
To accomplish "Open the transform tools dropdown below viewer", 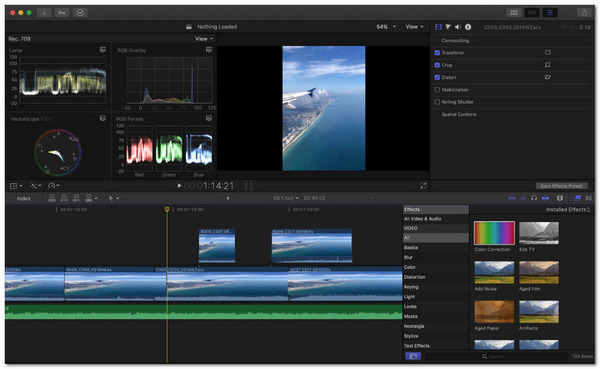I will coord(16,186).
